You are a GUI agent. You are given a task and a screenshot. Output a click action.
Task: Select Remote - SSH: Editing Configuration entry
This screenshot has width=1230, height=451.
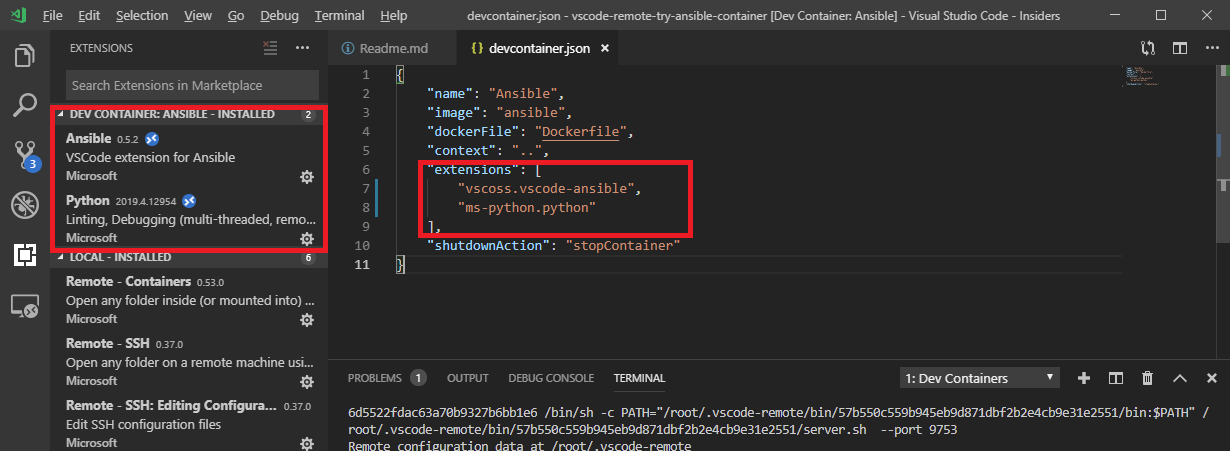pyautogui.click(x=190, y=423)
